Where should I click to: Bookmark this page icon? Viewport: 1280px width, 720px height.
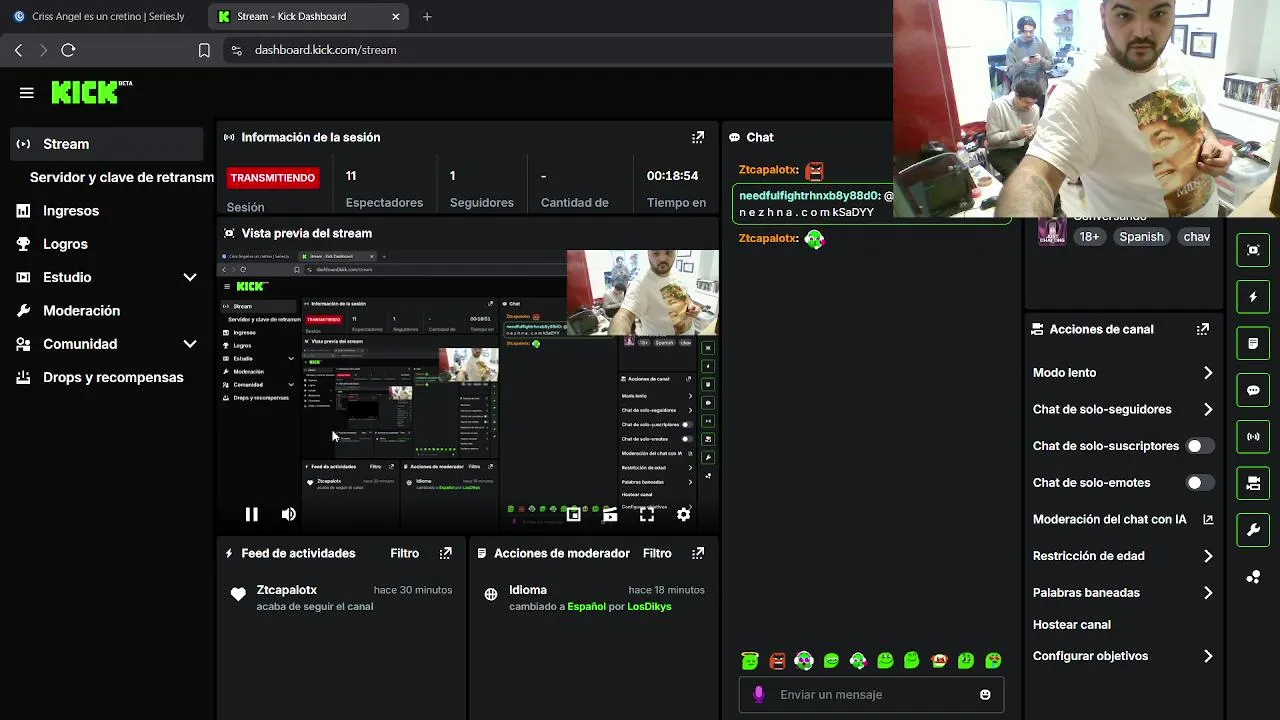[204, 50]
